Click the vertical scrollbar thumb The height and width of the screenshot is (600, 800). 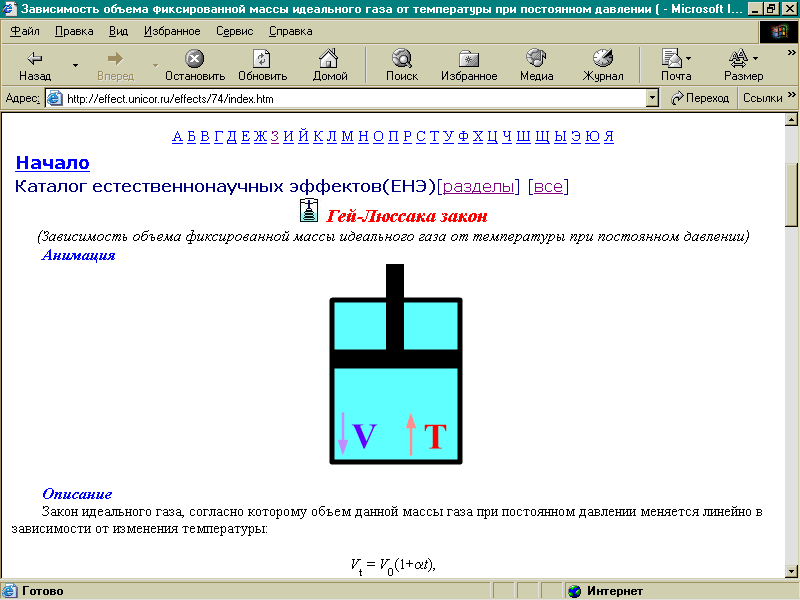791,194
